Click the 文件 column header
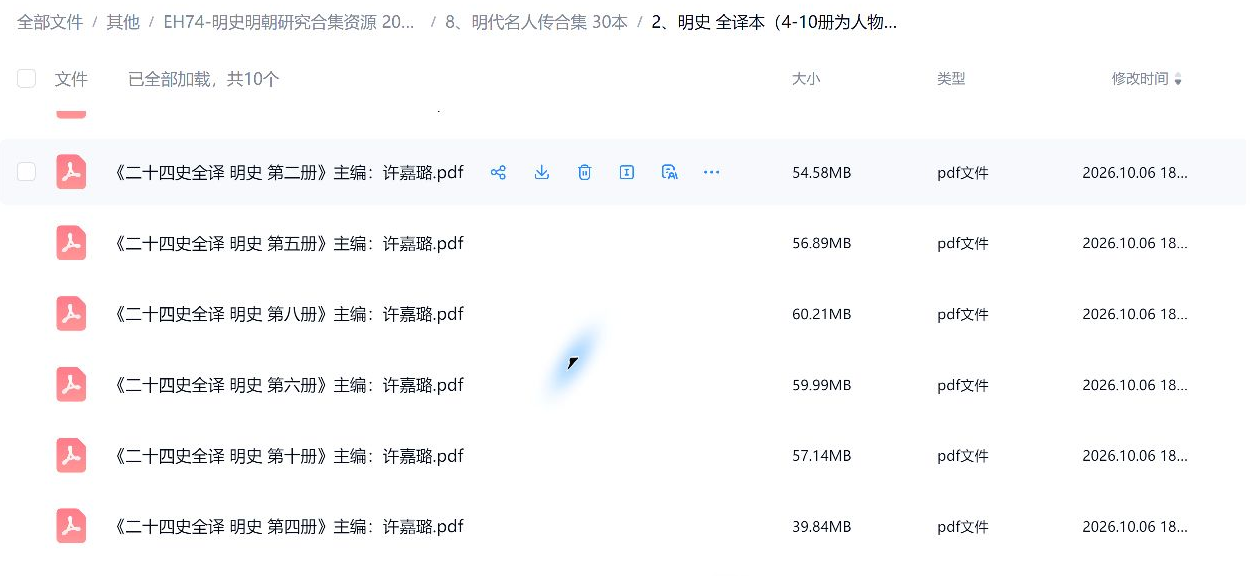 71,79
